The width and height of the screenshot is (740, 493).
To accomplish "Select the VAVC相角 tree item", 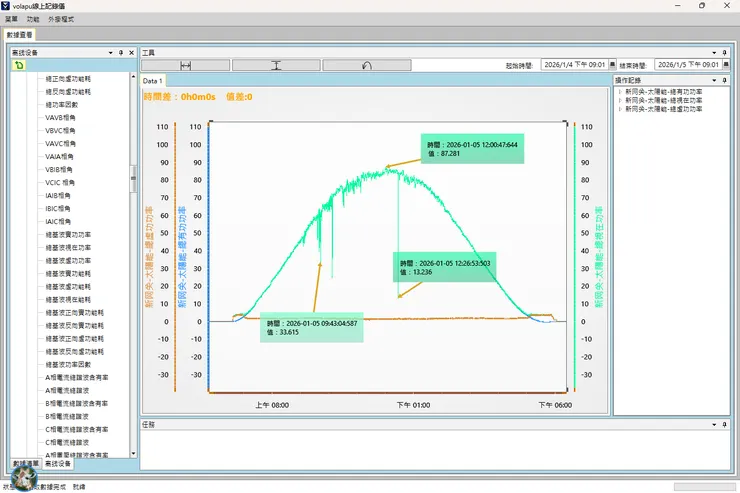I will [x=60, y=143].
